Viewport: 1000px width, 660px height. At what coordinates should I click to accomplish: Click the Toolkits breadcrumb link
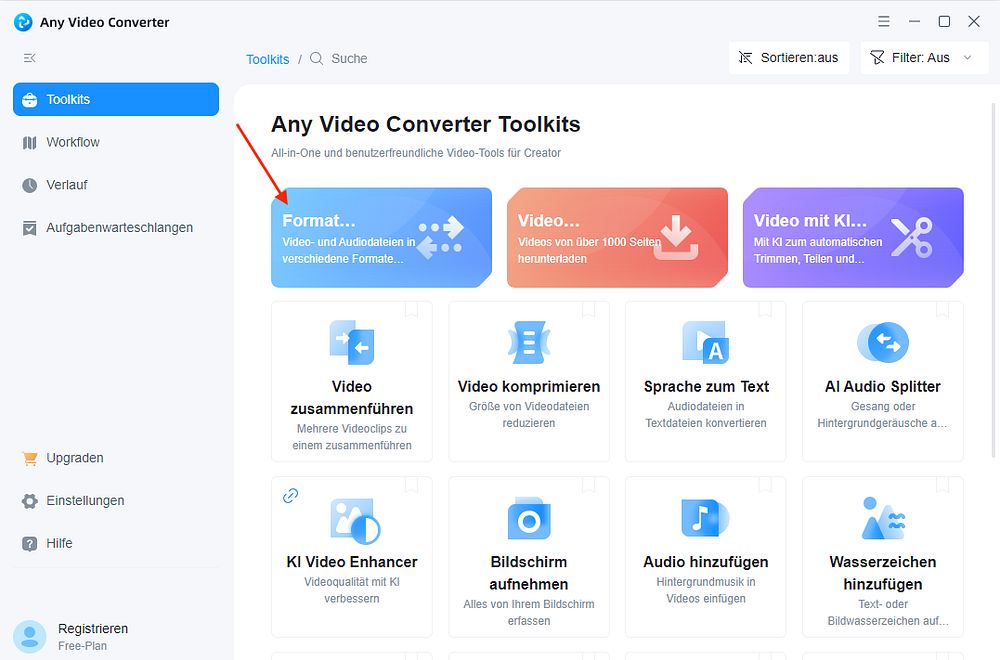point(267,59)
